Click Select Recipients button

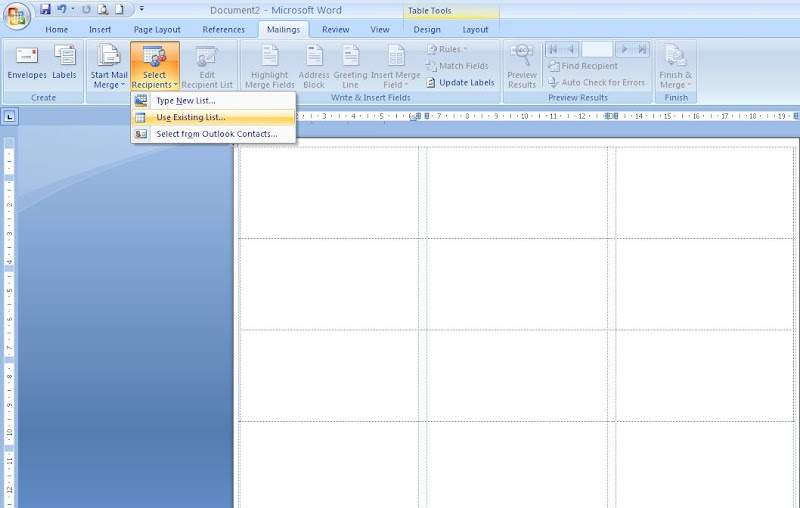pyautogui.click(x=155, y=66)
